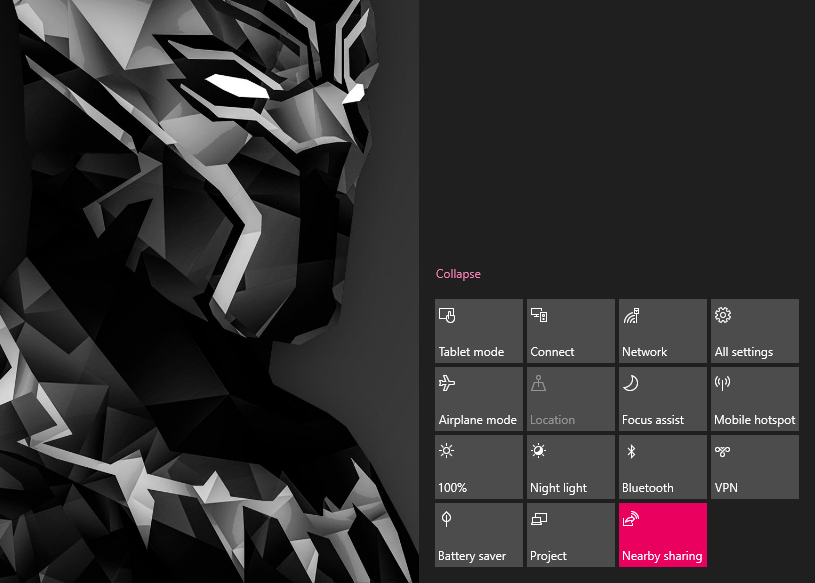
Task: Open the Network quick action tile
Action: tap(663, 331)
